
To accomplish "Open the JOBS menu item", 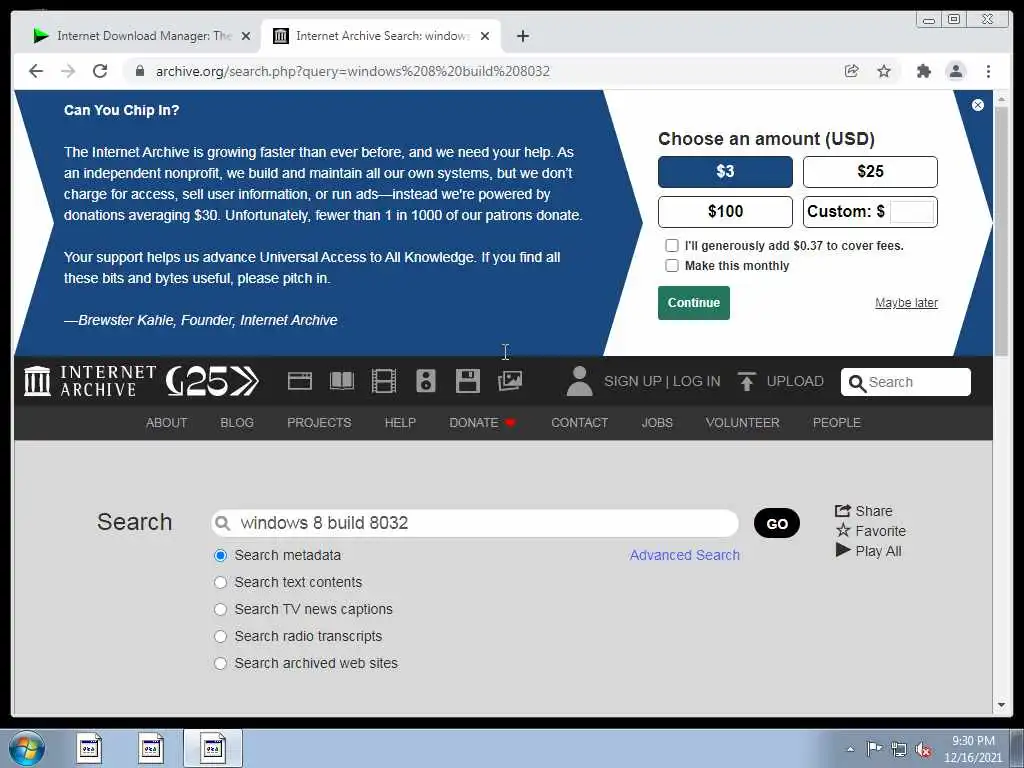I will (x=657, y=423).
